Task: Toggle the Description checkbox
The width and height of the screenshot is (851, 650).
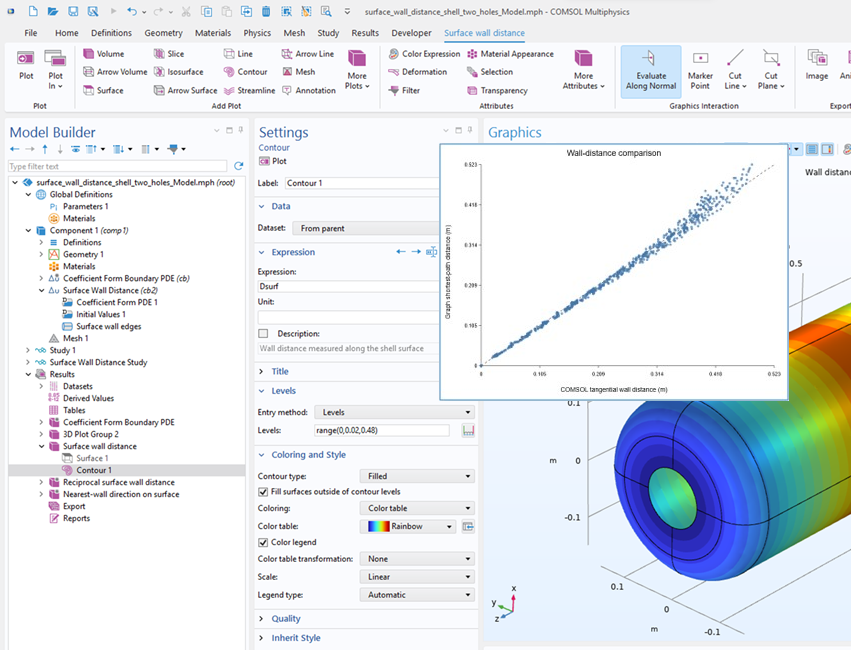Action: (263, 333)
